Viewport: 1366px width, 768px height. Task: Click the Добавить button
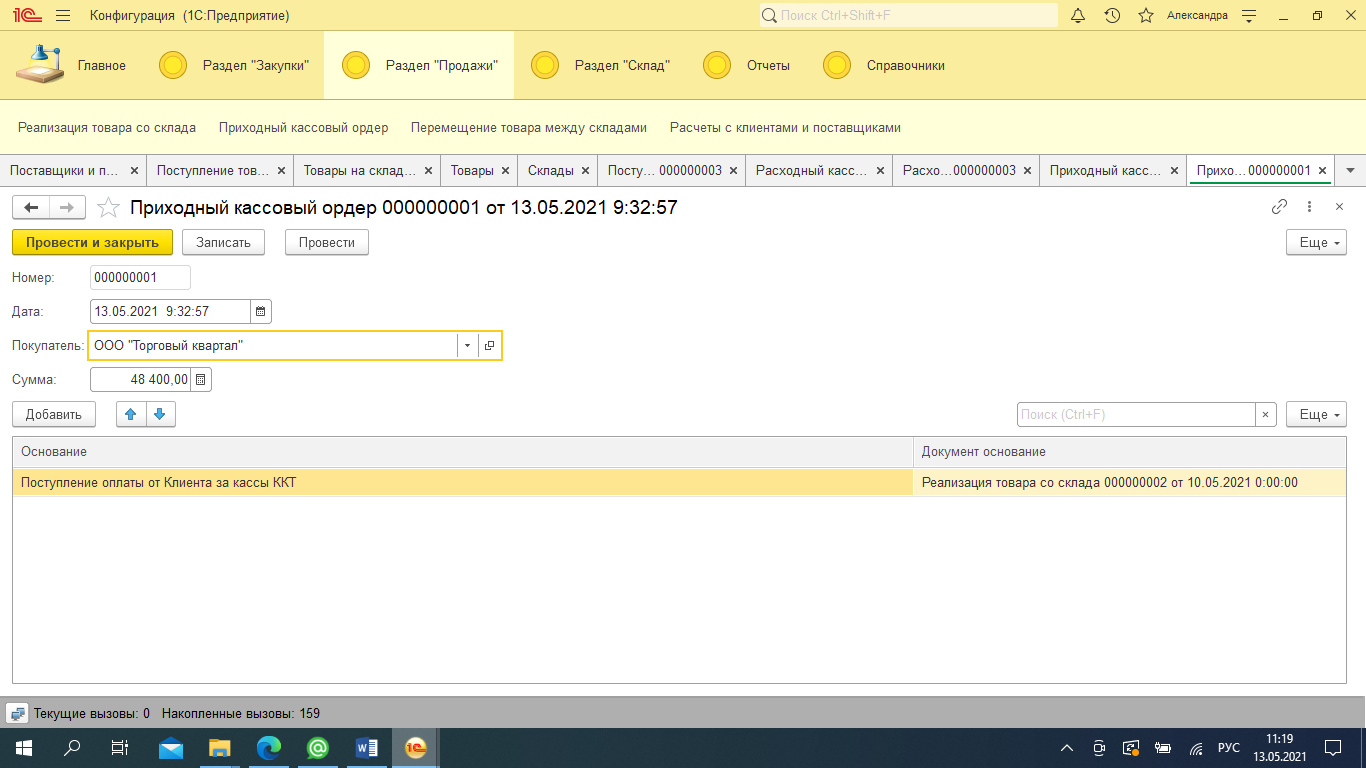[54, 414]
